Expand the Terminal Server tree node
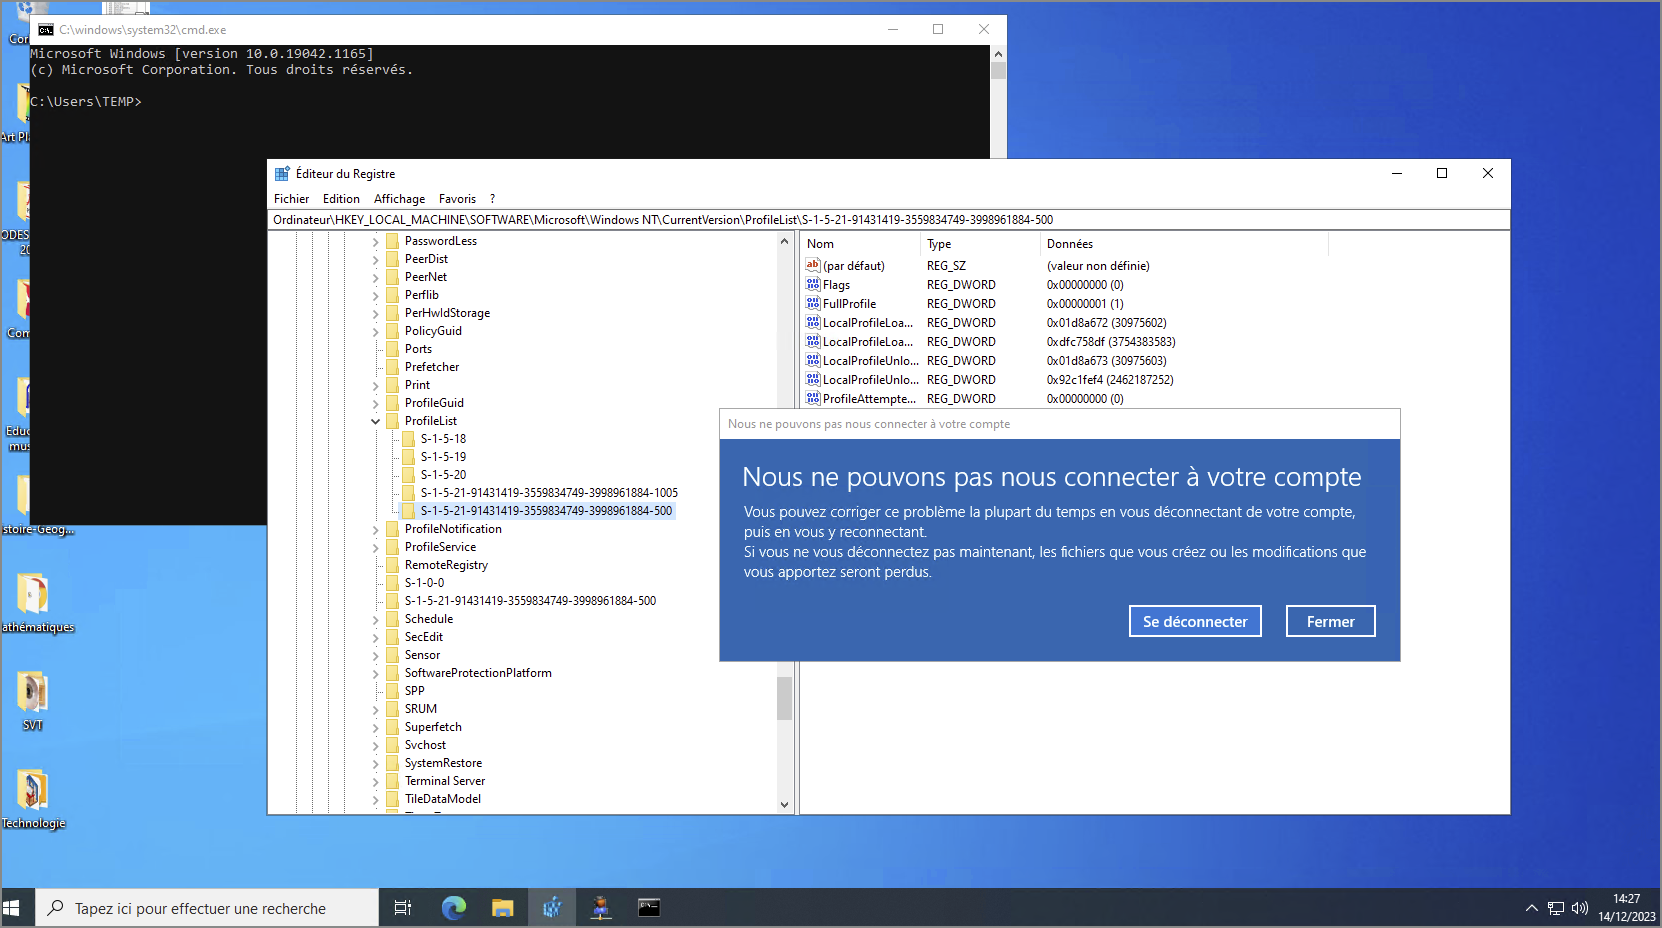 [x=376, y=781]
